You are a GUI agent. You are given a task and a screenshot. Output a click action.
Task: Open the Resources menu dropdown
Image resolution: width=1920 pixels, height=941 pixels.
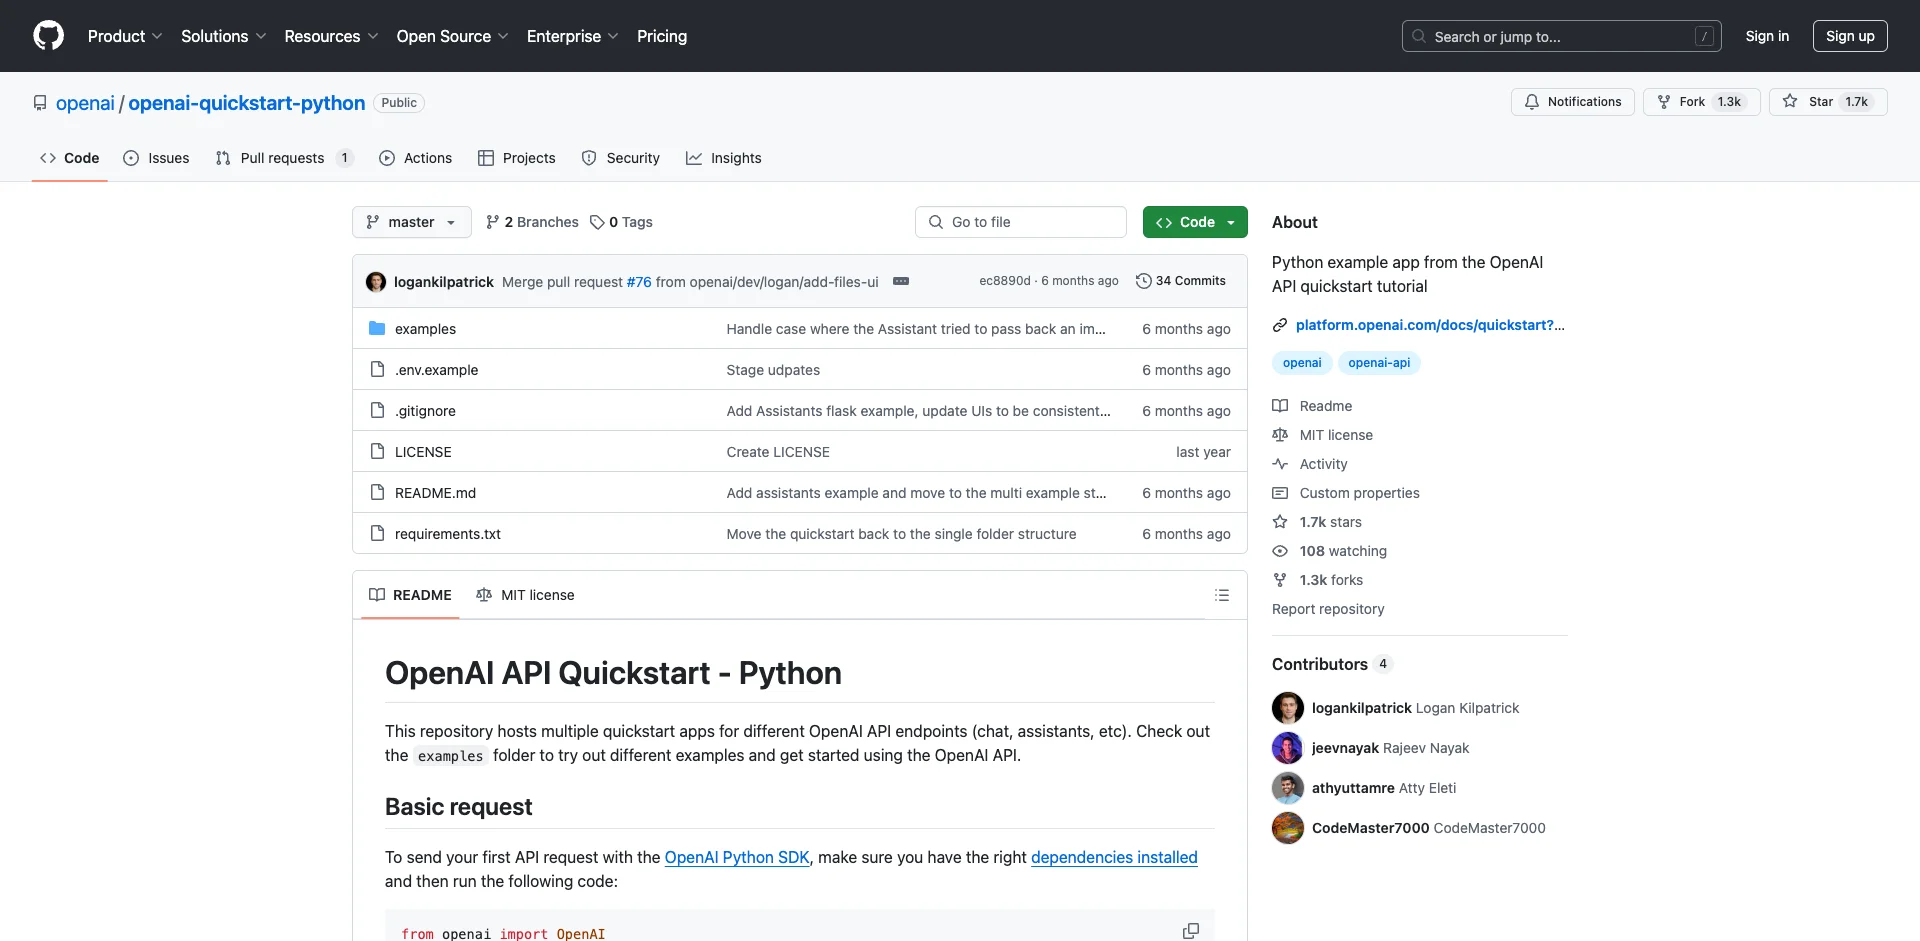(331, 36)
